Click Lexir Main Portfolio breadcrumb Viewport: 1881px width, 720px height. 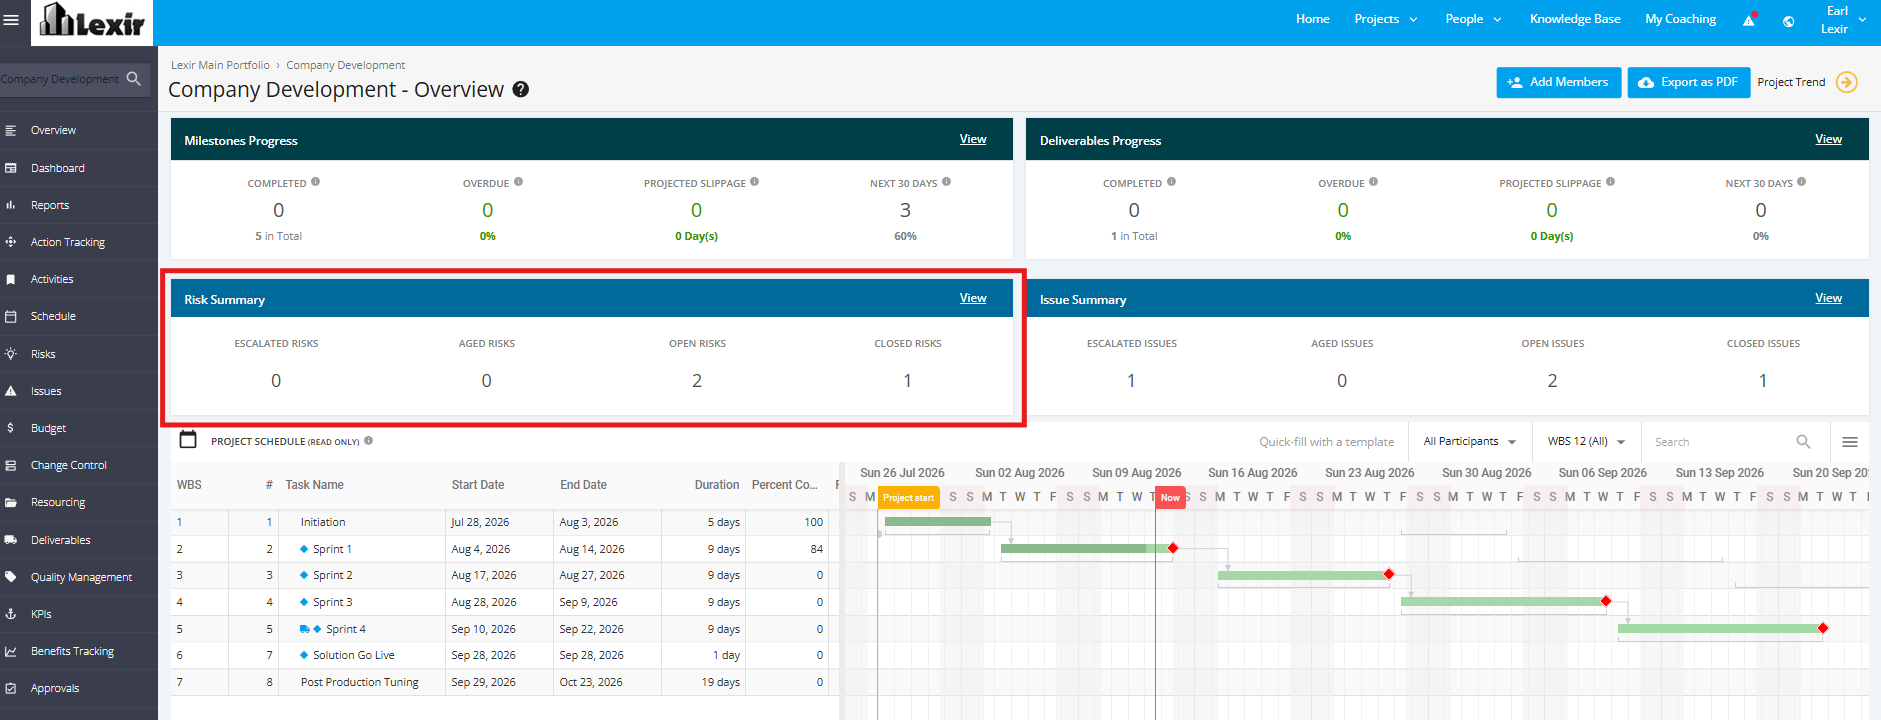(x=220, y=65)
